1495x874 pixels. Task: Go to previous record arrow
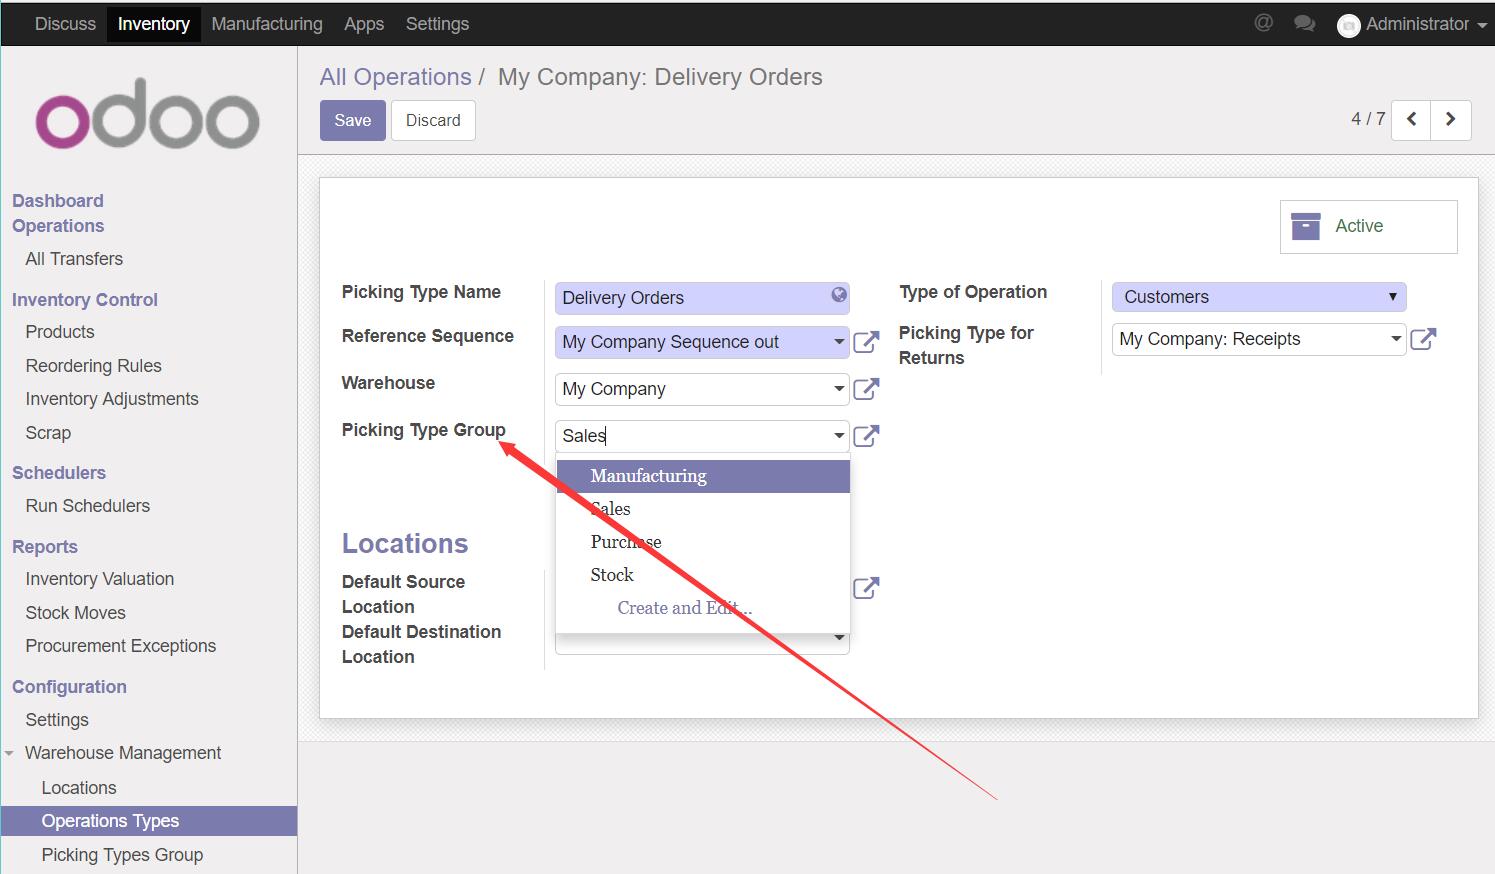click(x=1411, y=120)
